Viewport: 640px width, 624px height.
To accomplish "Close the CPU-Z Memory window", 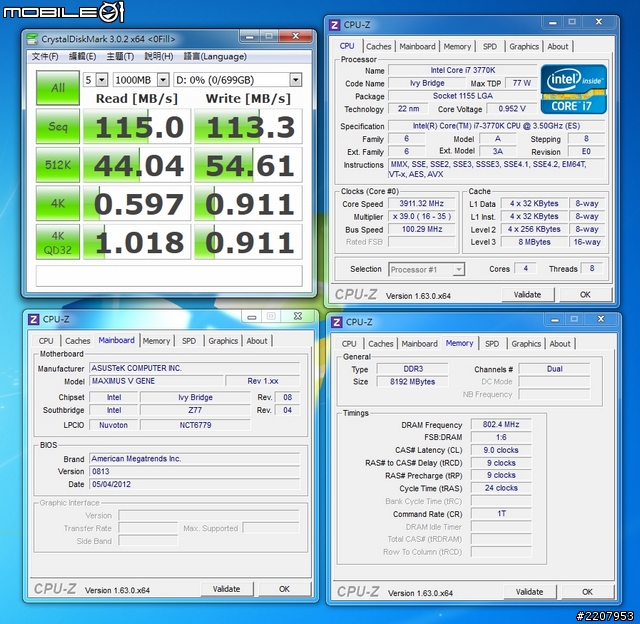I will pyautogui.click(x=601, y=319).
